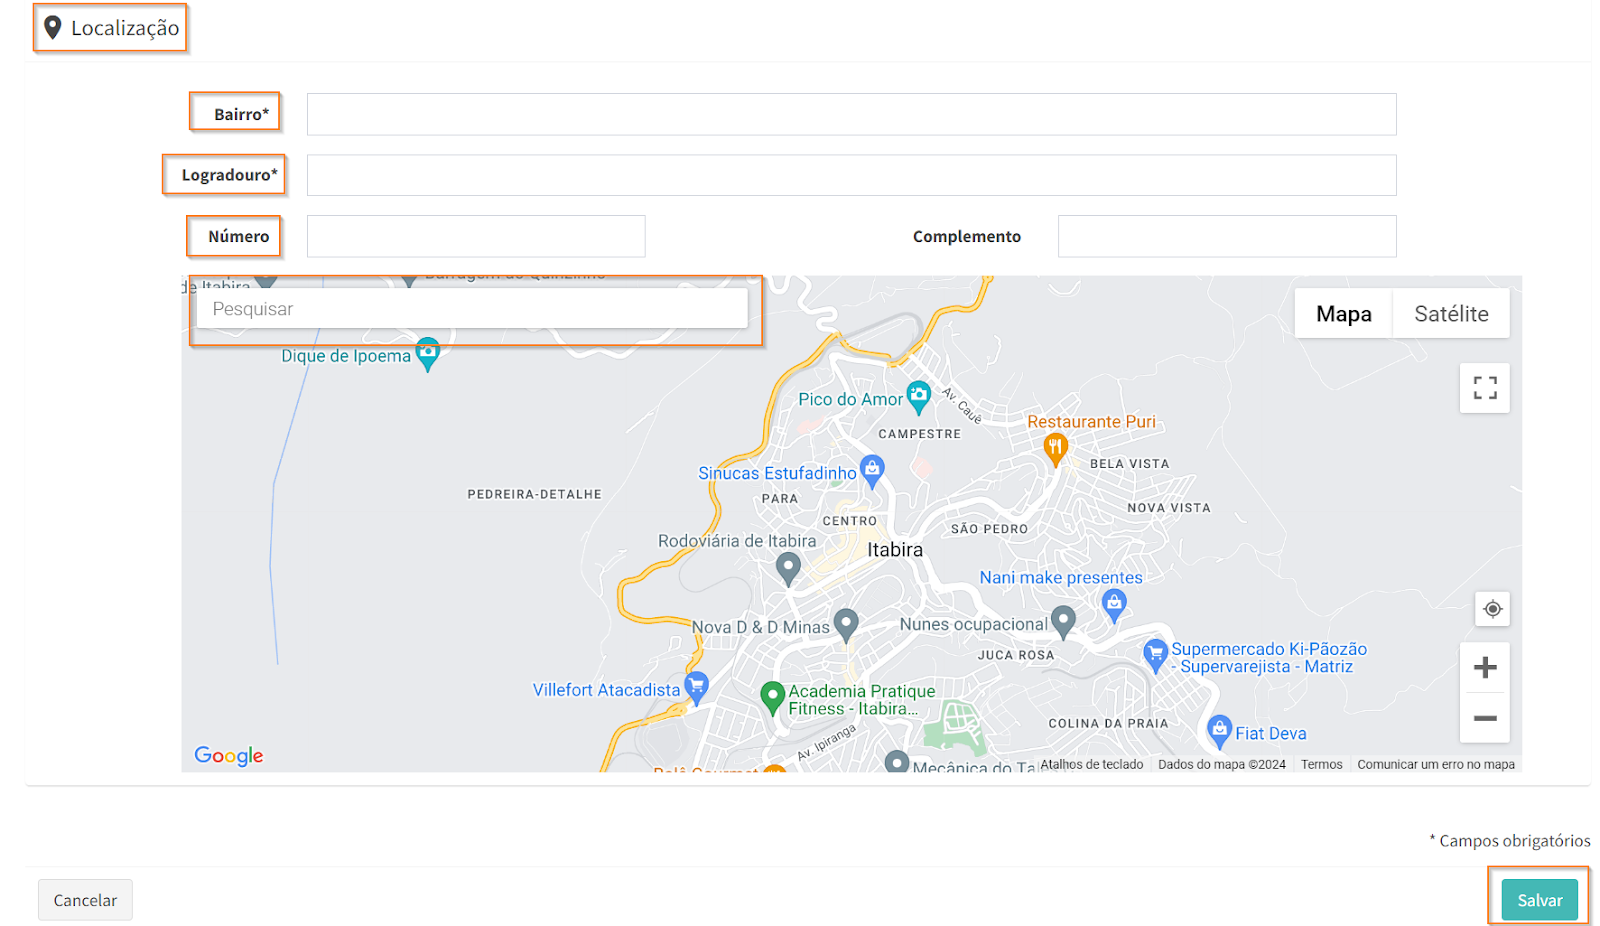Viewport: 1600px width, 926px height.
Task: Open the Academia Pratique Fitness green marker
Action: pos(771,696)
